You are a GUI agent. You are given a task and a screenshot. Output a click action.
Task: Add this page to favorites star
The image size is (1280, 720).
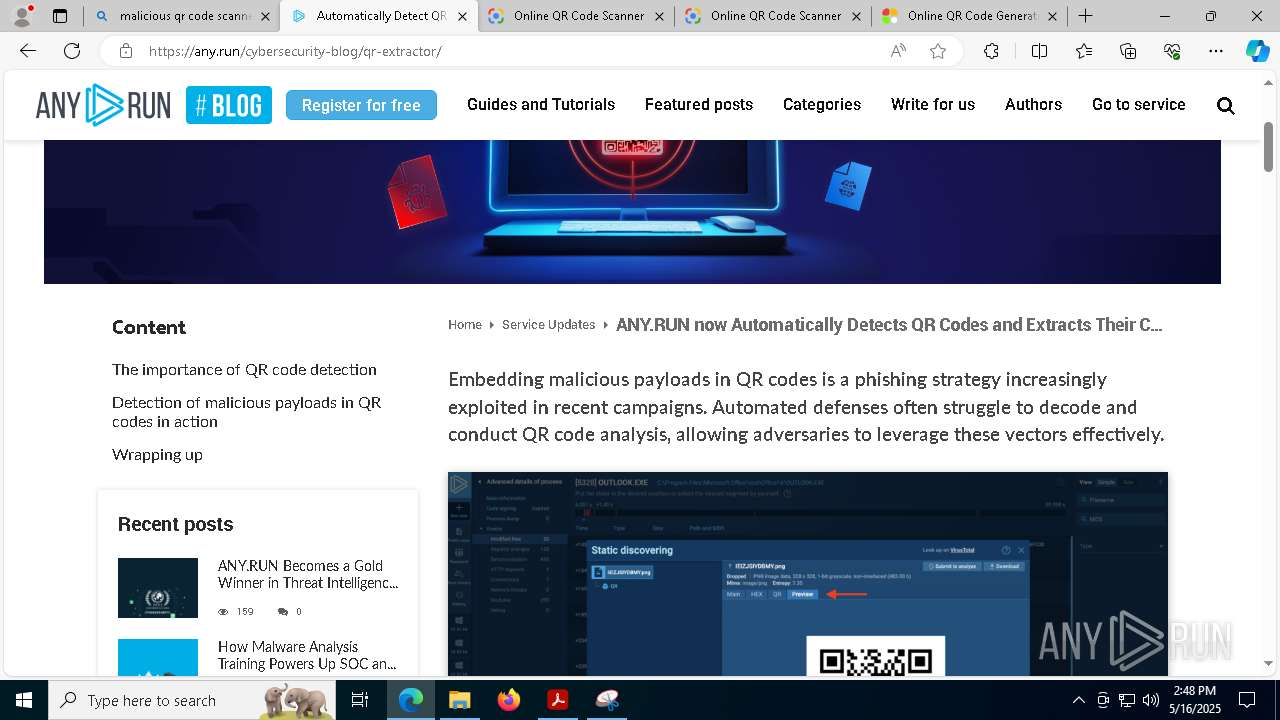pyautogui.click(x=938, y=51)
